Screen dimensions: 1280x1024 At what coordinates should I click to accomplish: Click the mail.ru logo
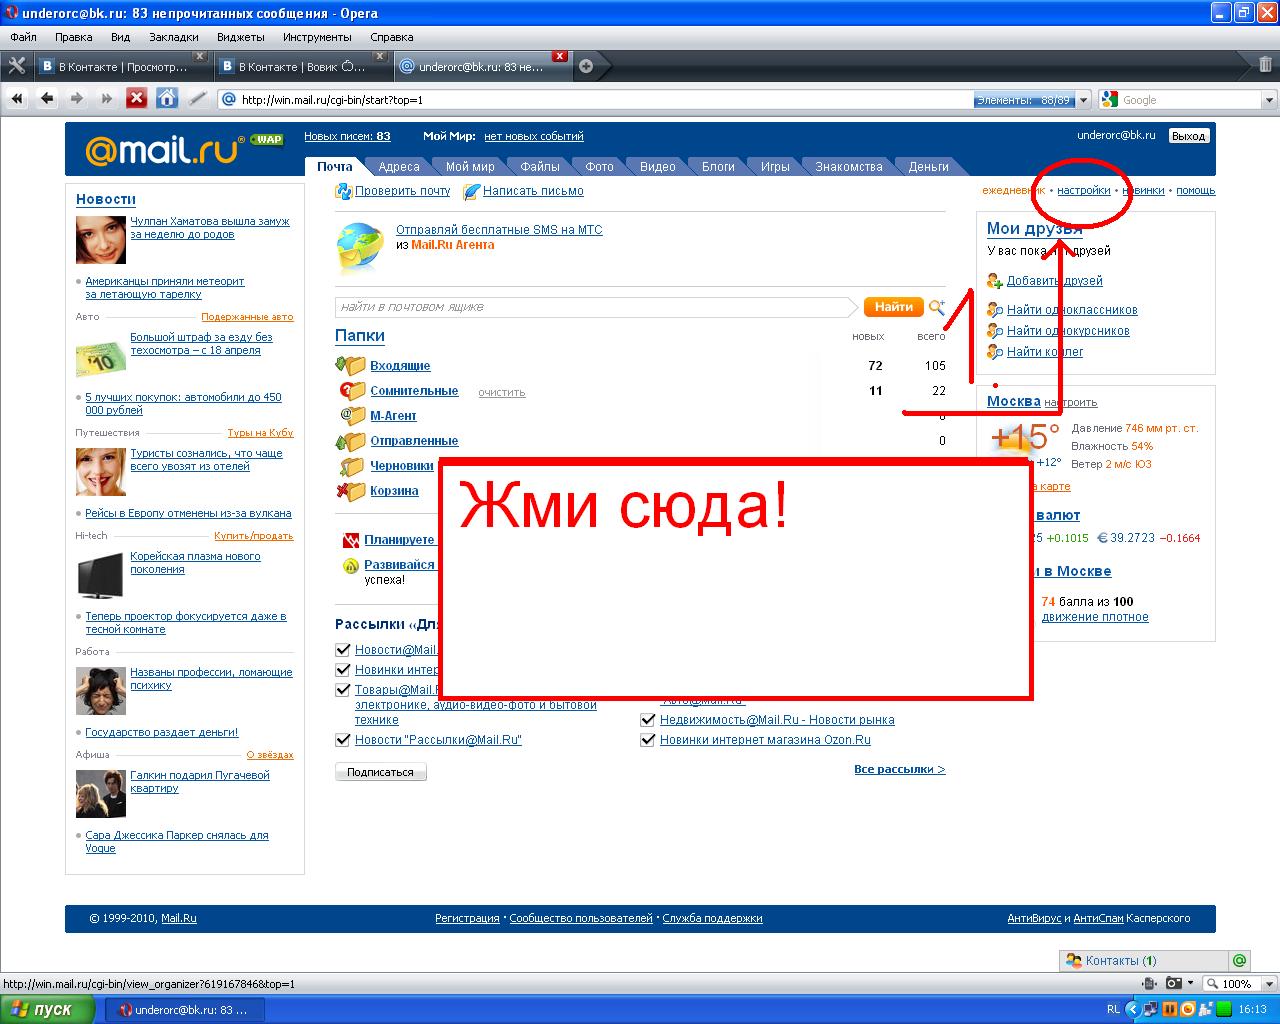165,150
